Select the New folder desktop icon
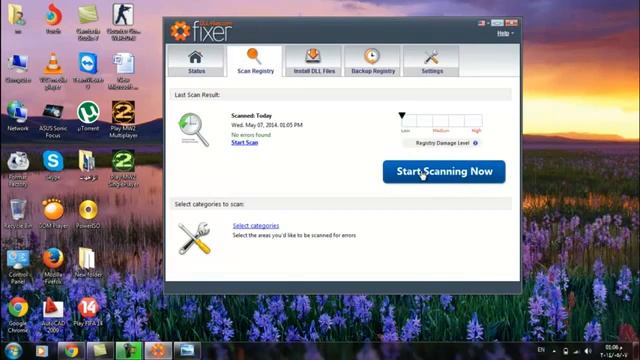640x360 pixels. [88, 262]
